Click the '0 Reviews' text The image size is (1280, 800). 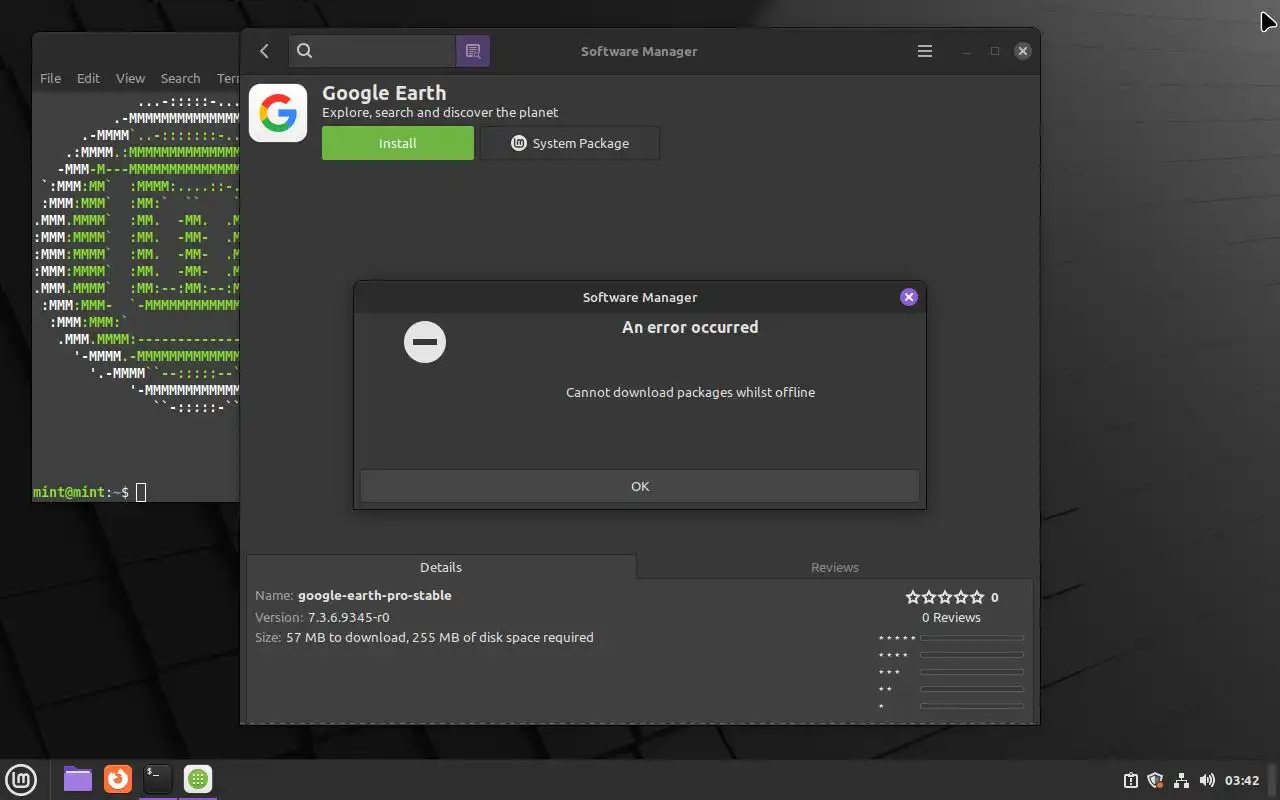point(951,617)
